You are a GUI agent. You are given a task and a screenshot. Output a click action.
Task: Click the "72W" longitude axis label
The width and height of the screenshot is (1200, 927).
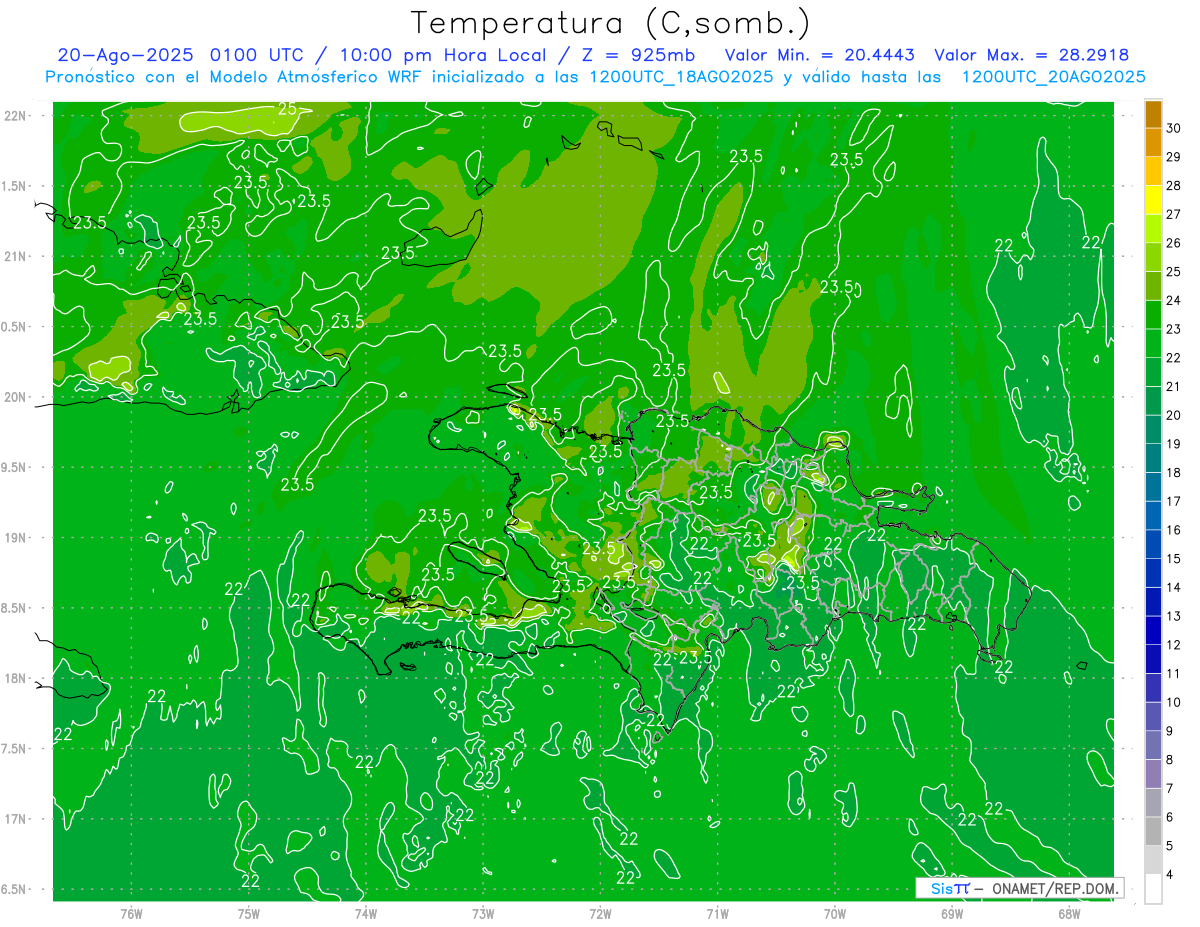[600, 913]
